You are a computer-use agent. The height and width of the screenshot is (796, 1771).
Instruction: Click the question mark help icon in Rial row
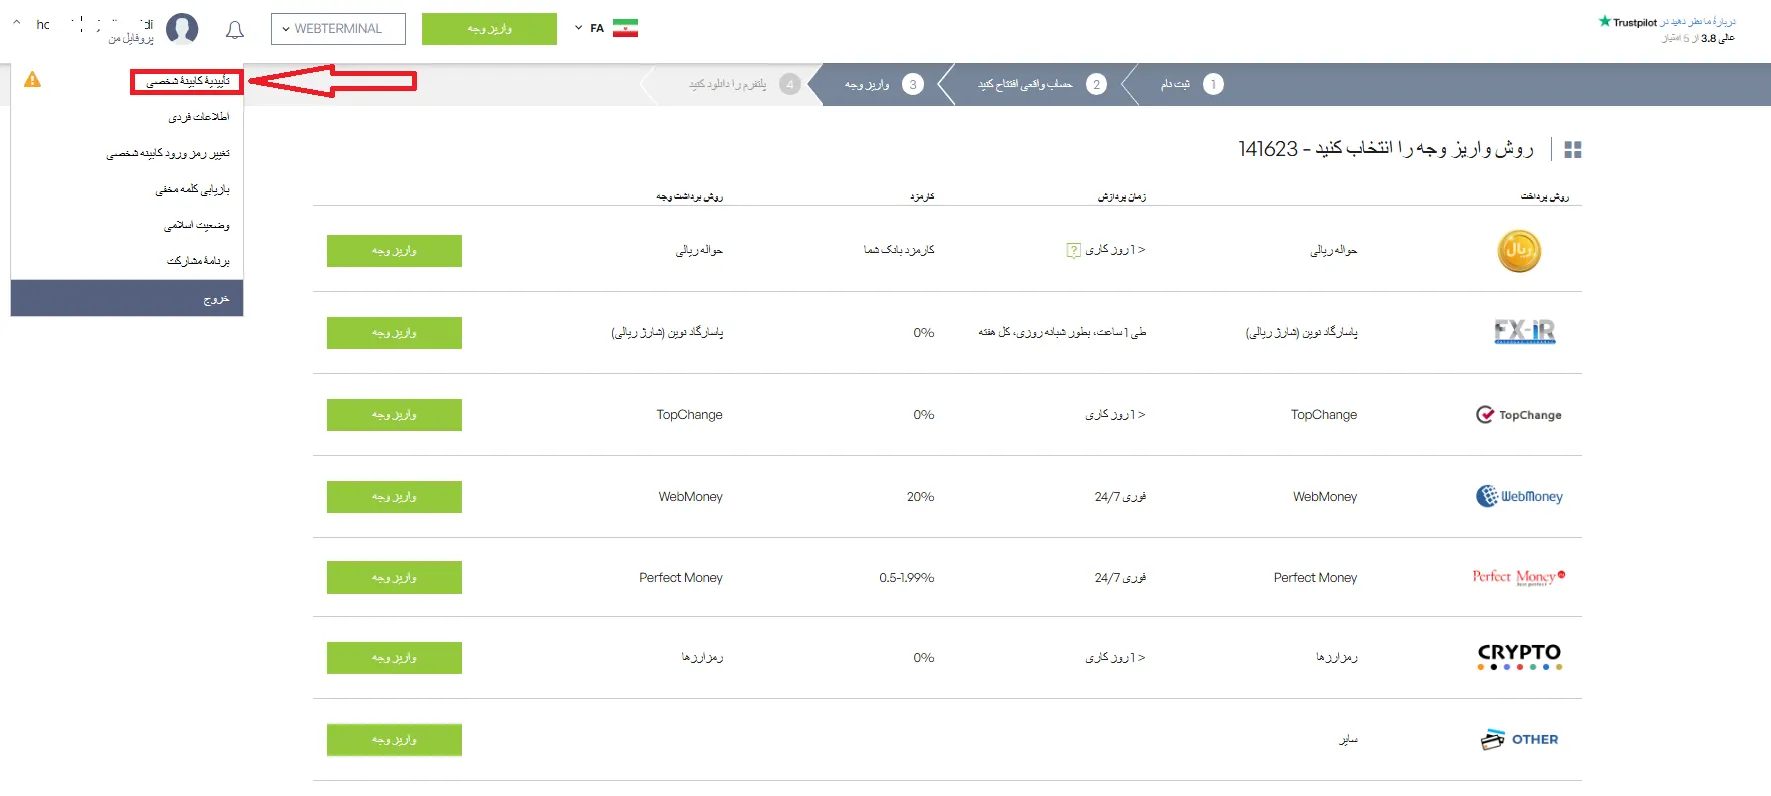1073,250
